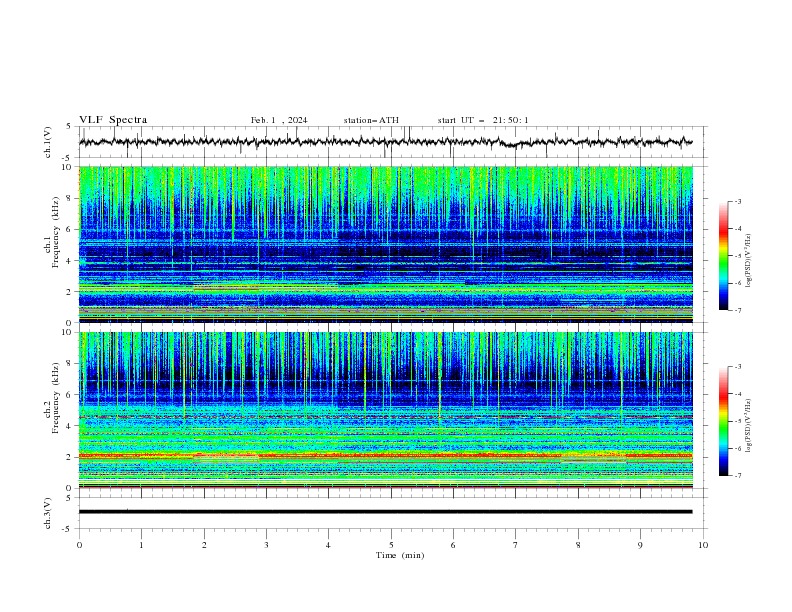Click the "-3" tick on the ch.1 color bar
Viewport: 792px width, 612px height.
pyautogui.click(x=737, y=201)
